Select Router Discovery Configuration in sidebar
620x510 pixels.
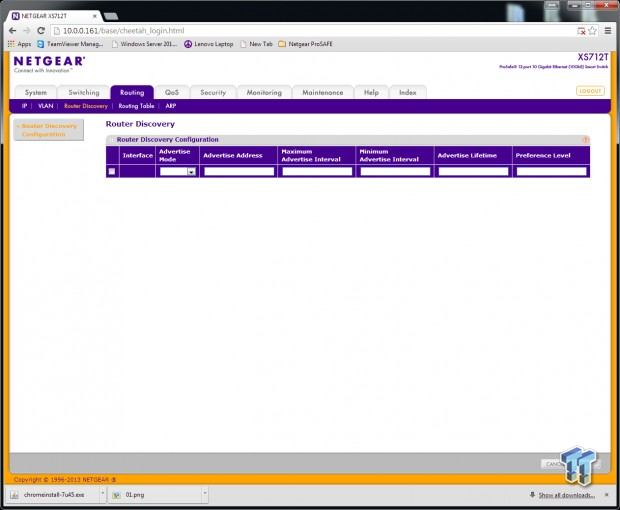click(x=48, y=130)
